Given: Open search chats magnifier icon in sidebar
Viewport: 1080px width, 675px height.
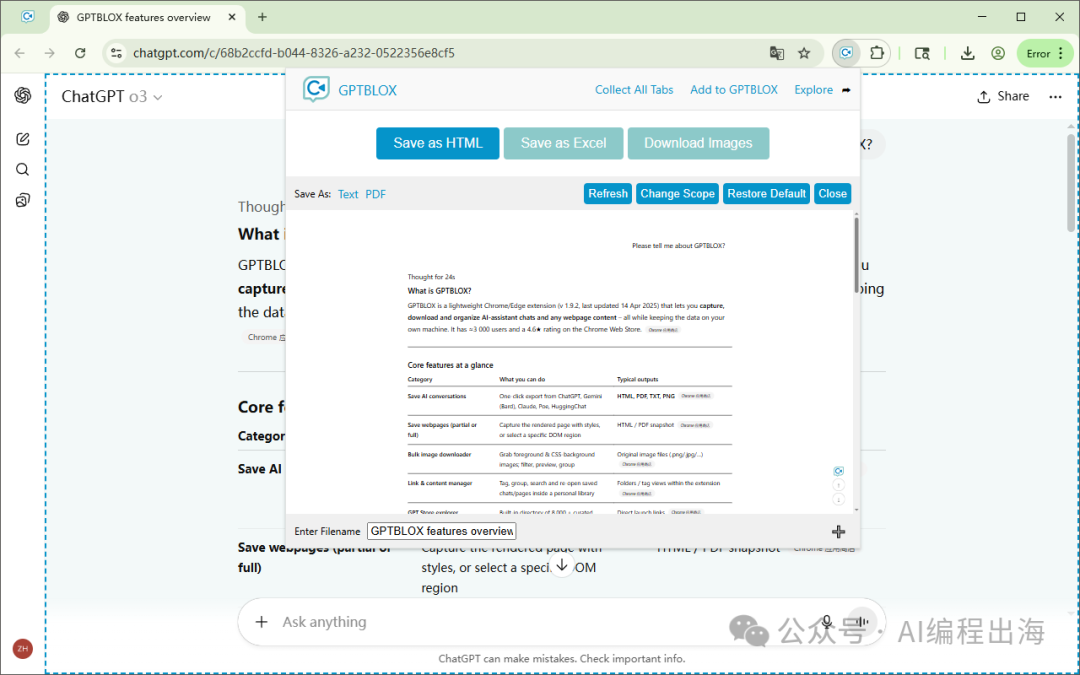Looking at the screenshot, I should pos(23,169).
